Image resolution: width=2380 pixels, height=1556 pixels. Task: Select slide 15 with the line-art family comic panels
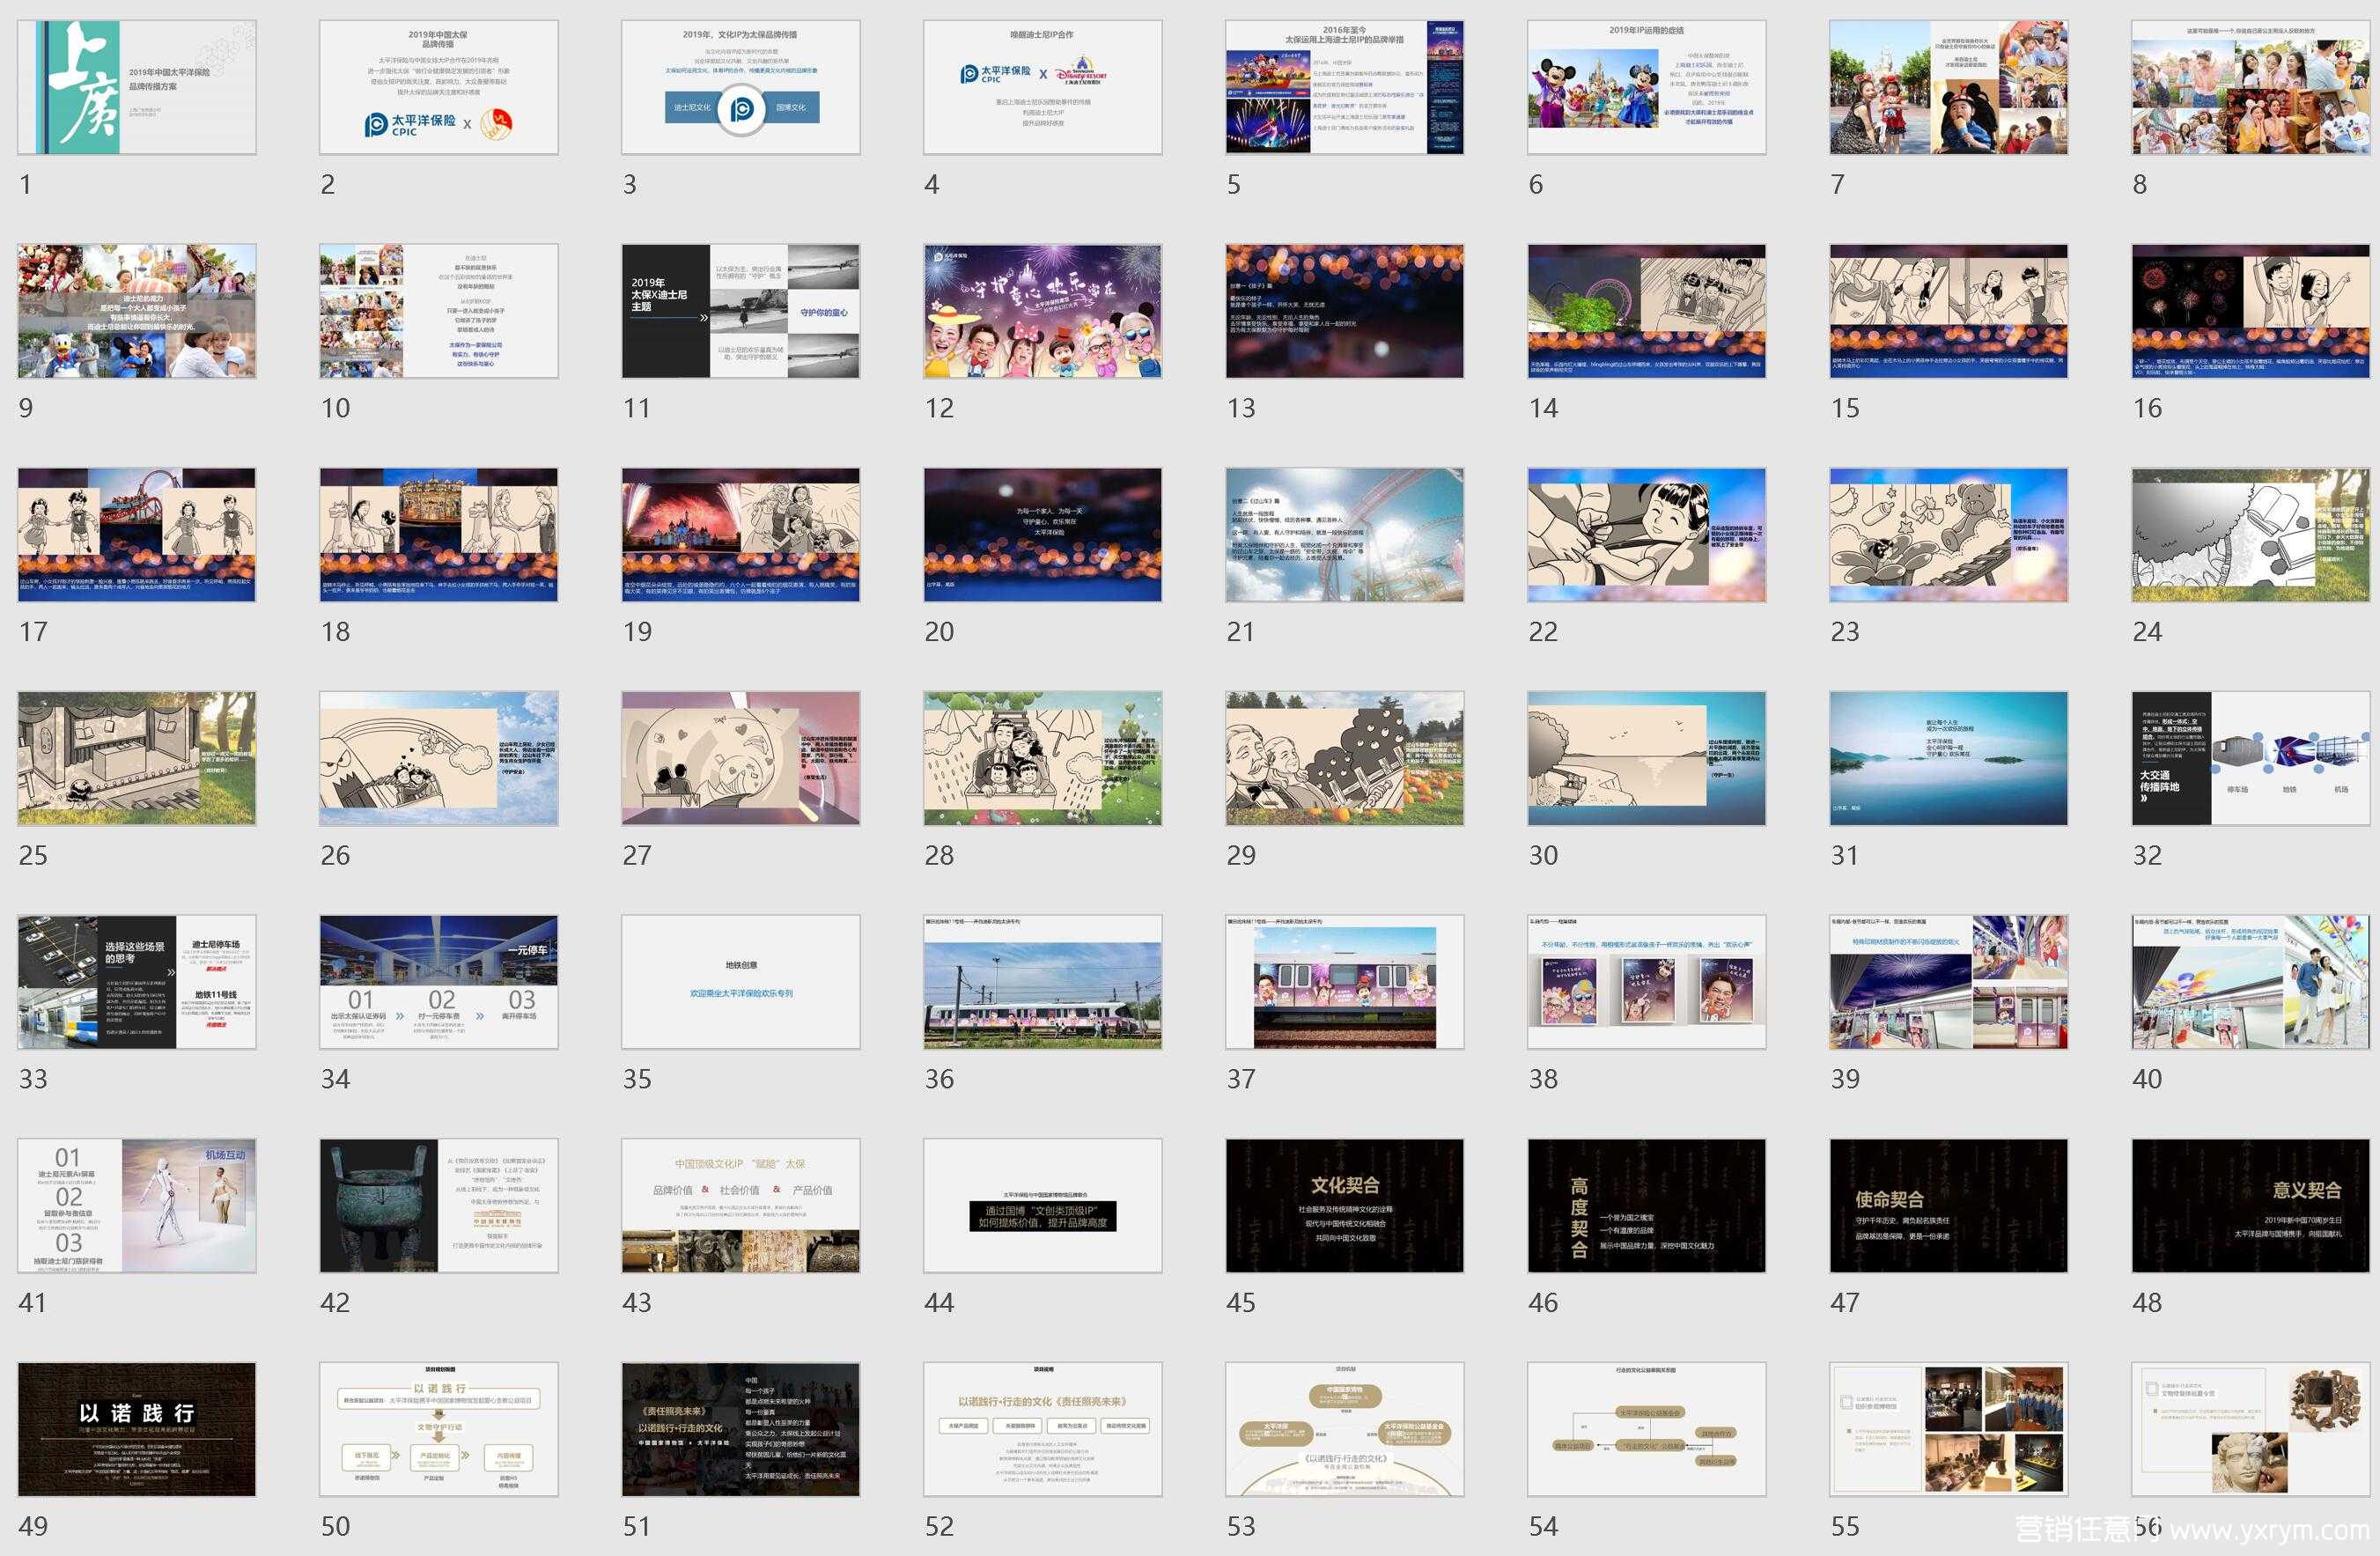pyautogui.click(x=1949, y=311)
